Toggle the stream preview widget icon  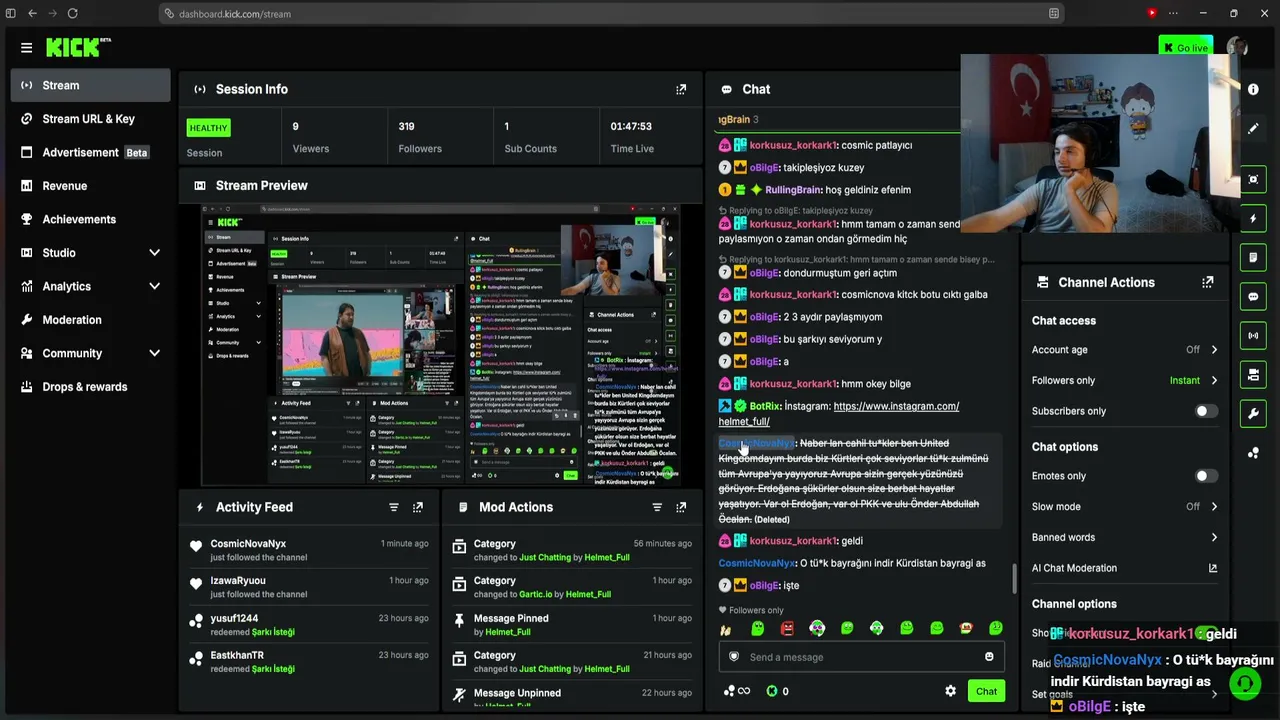click(1253, 179)
